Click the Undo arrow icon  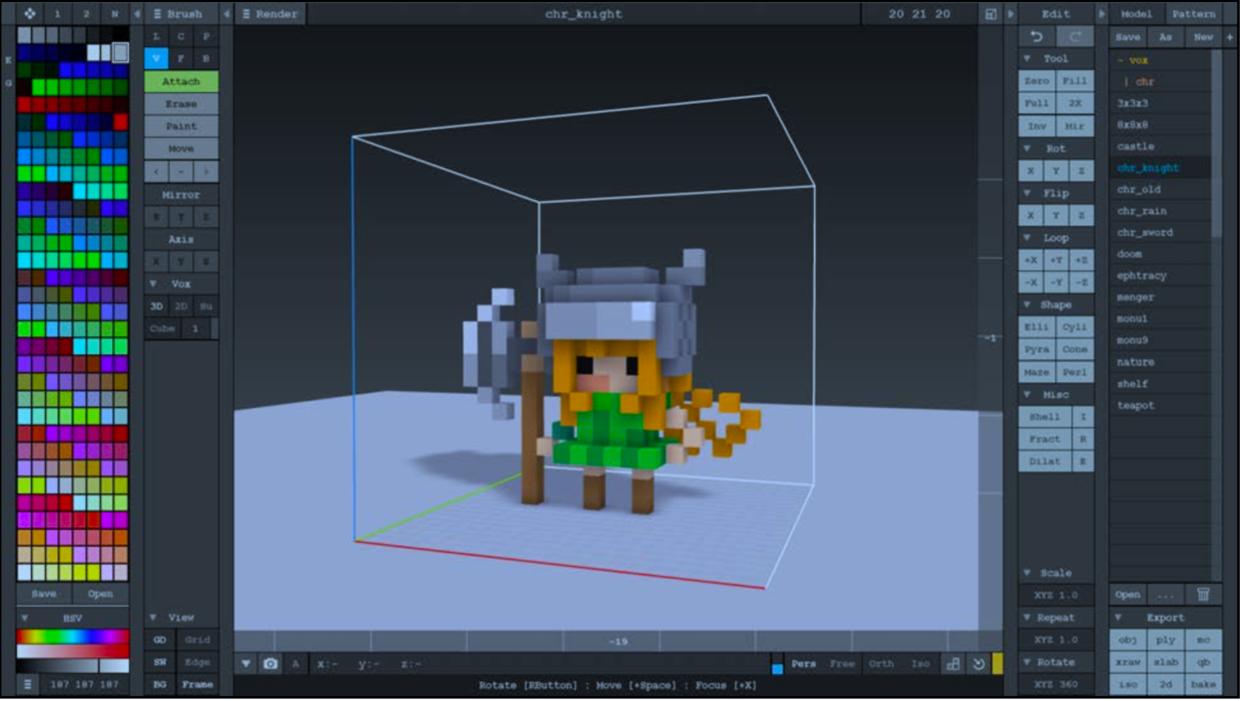[1037, 37]
